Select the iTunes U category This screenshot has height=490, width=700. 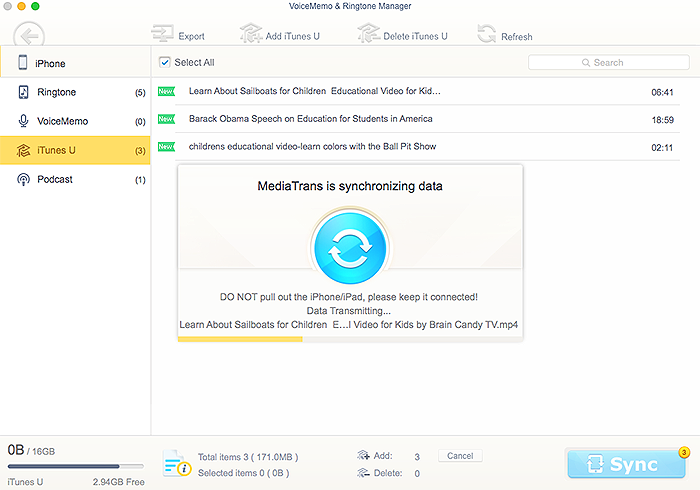pyautogui.click(x=75, y=150)
